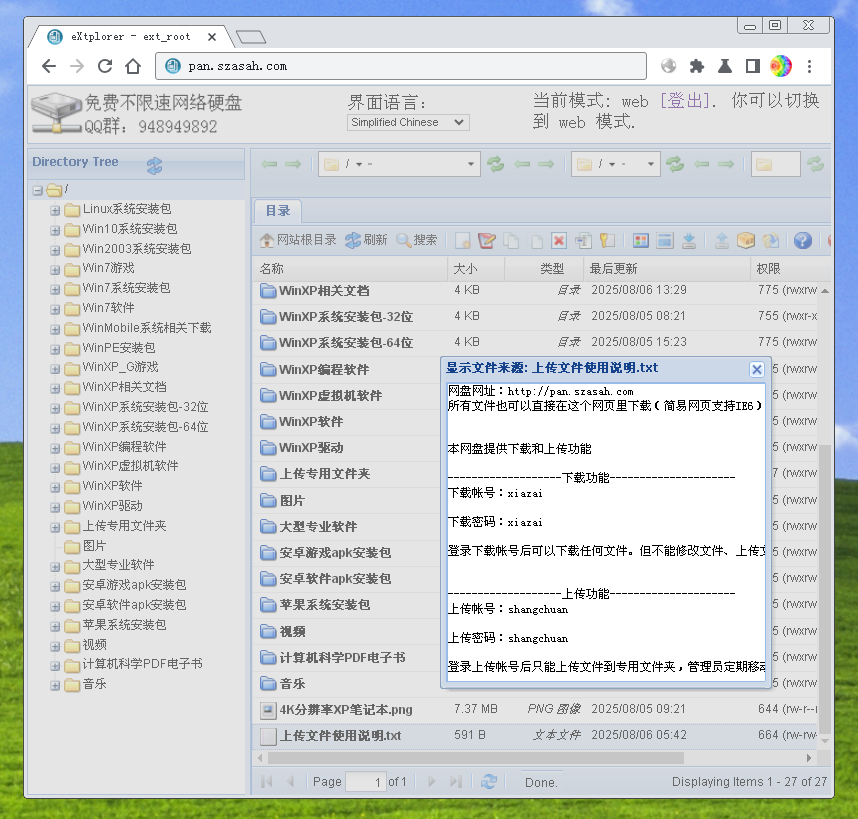Screen dimensions: 858x819
Task: Expand the 上传专用文件夹 tree node
Action: (x=55, y=527)
